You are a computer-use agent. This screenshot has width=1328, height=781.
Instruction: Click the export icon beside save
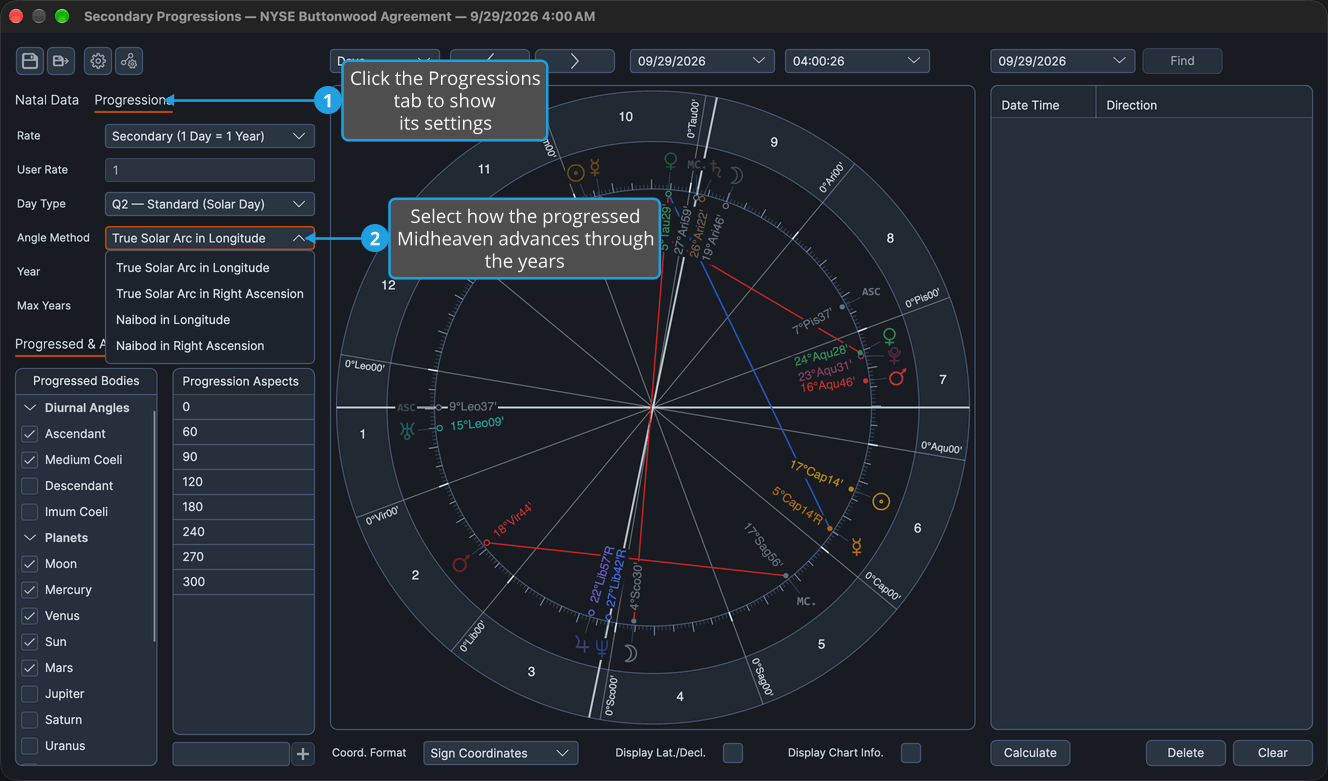[x=61, y=61]
